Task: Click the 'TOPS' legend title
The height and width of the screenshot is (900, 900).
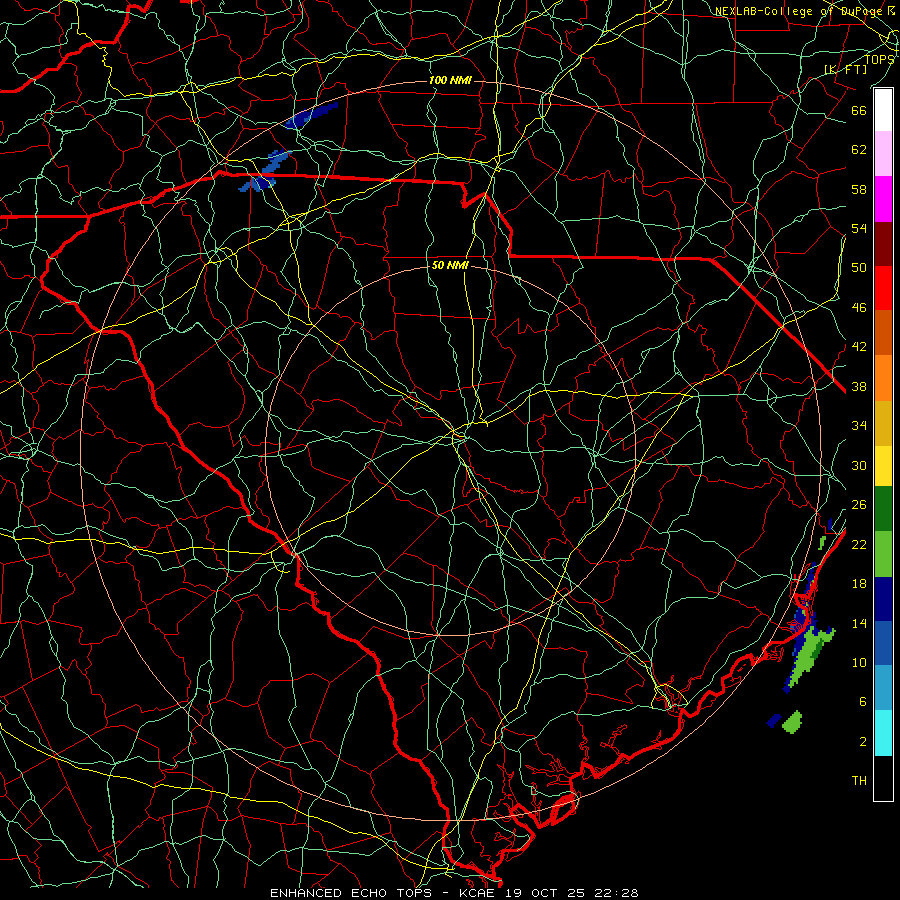Action: coord(879,59)
